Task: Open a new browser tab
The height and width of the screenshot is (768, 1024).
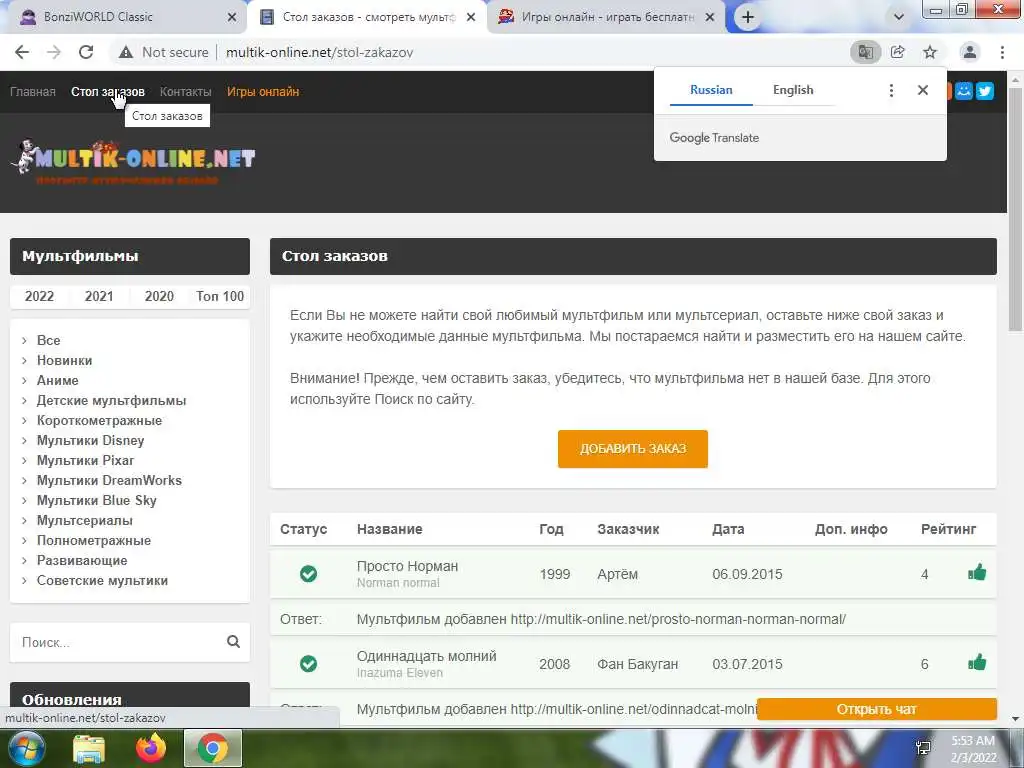Action: (x=748, y=18)
